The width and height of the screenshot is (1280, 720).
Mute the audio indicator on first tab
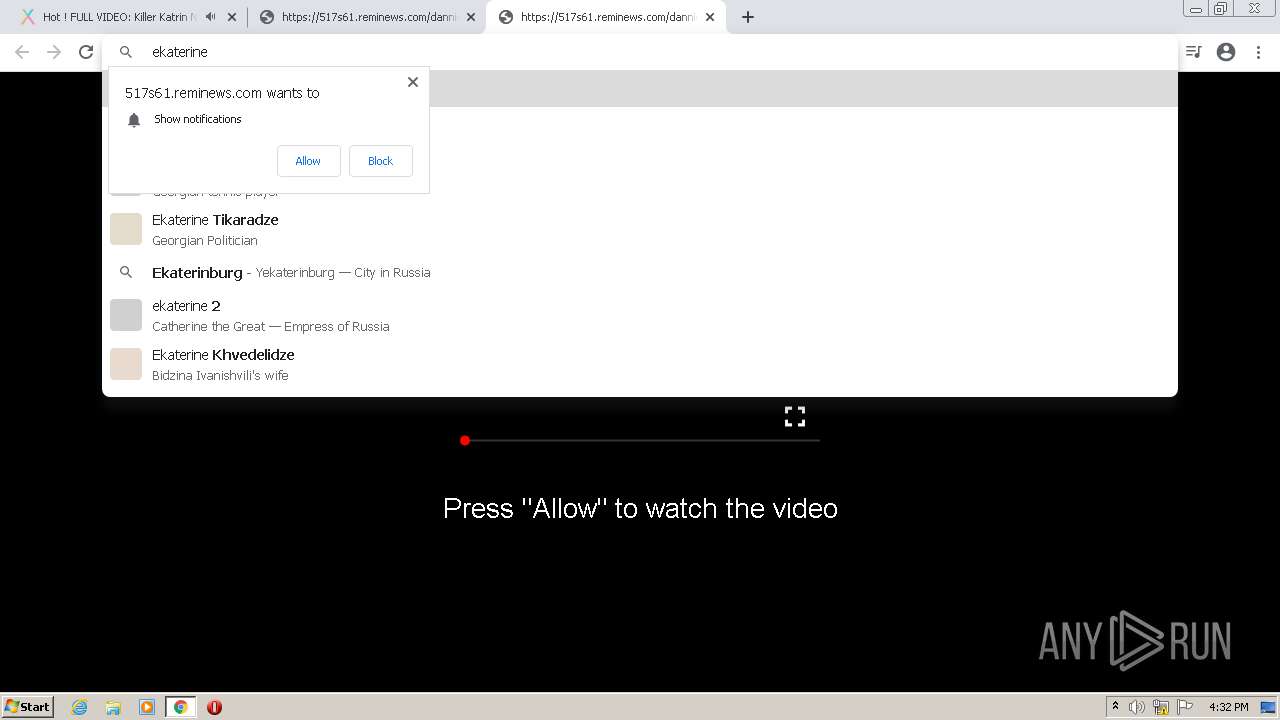pyautogui.click(x=210, y=17)
